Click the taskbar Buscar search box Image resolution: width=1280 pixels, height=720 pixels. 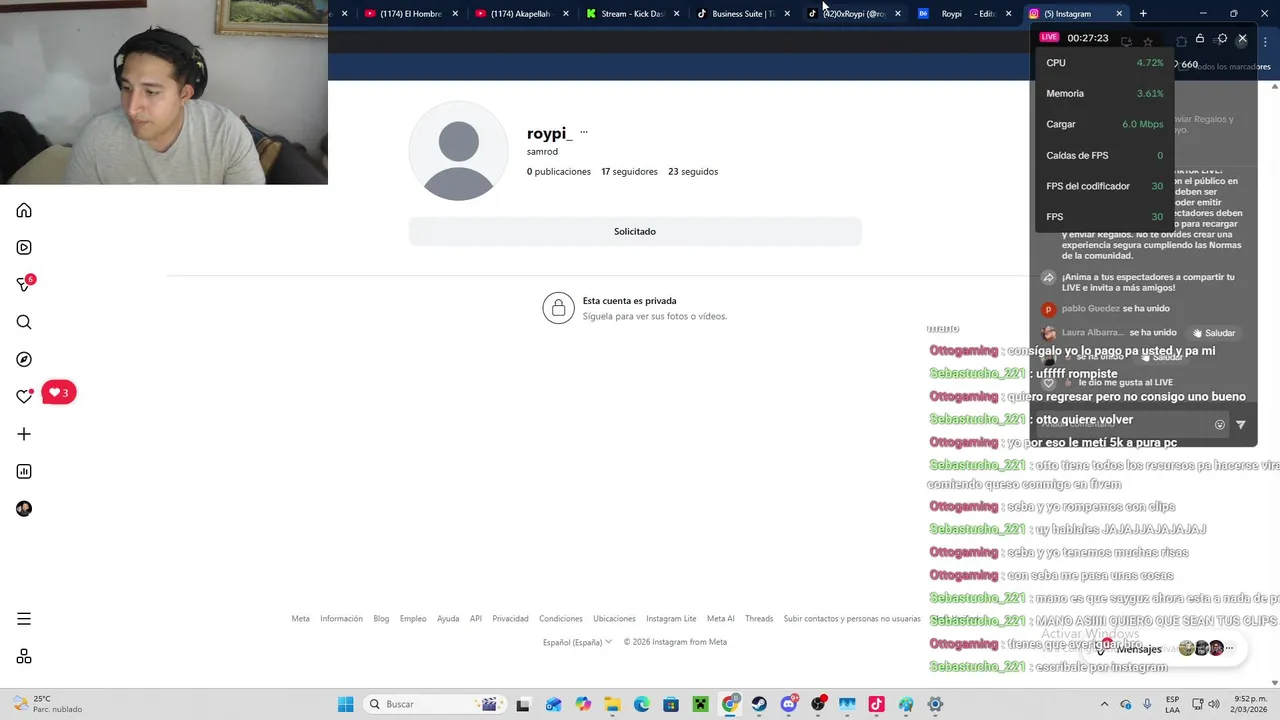point(433,704)
